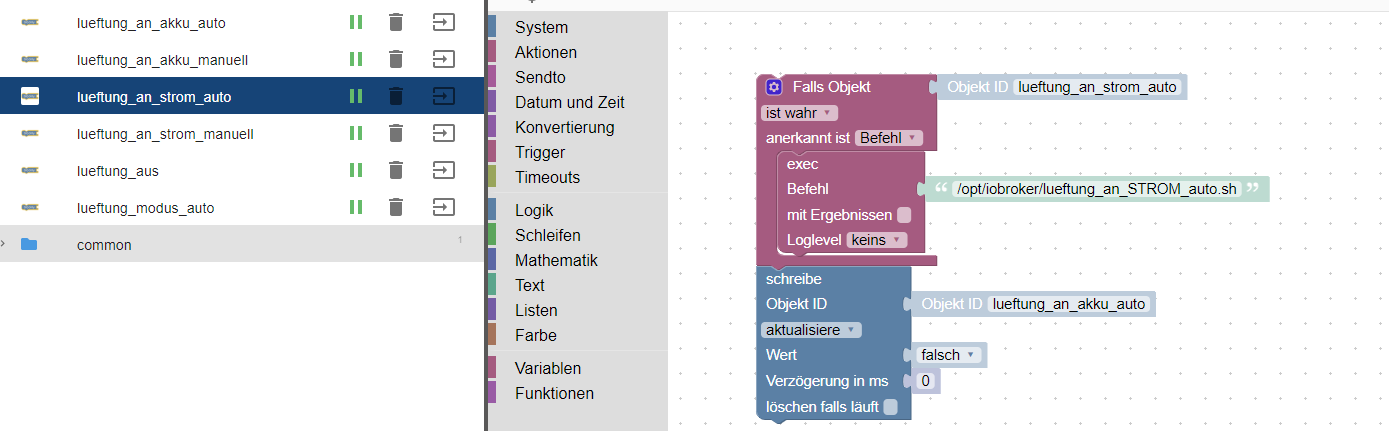Image resolution: width=1389 pixels, height=431 pixels.
Task: Open the Loglevel keins dropdown
Action: (877, 240)
